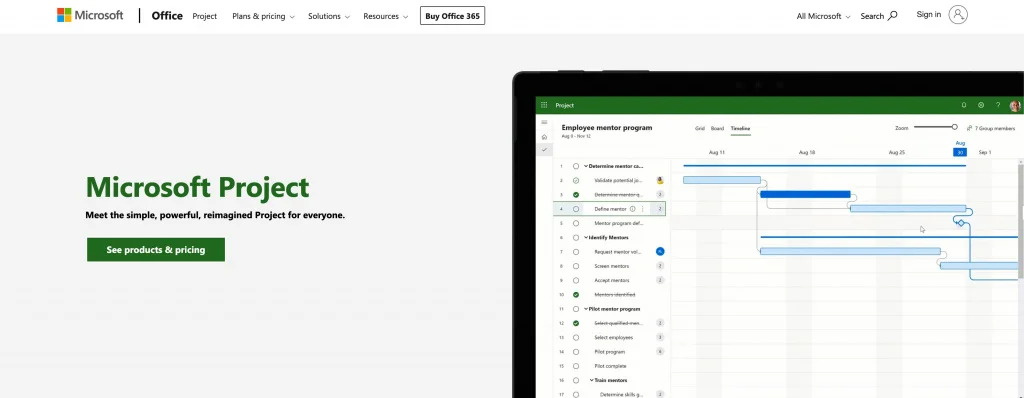Open the app launcher waffle in Project preview
1024x398 pixels.
click(544, 105)
